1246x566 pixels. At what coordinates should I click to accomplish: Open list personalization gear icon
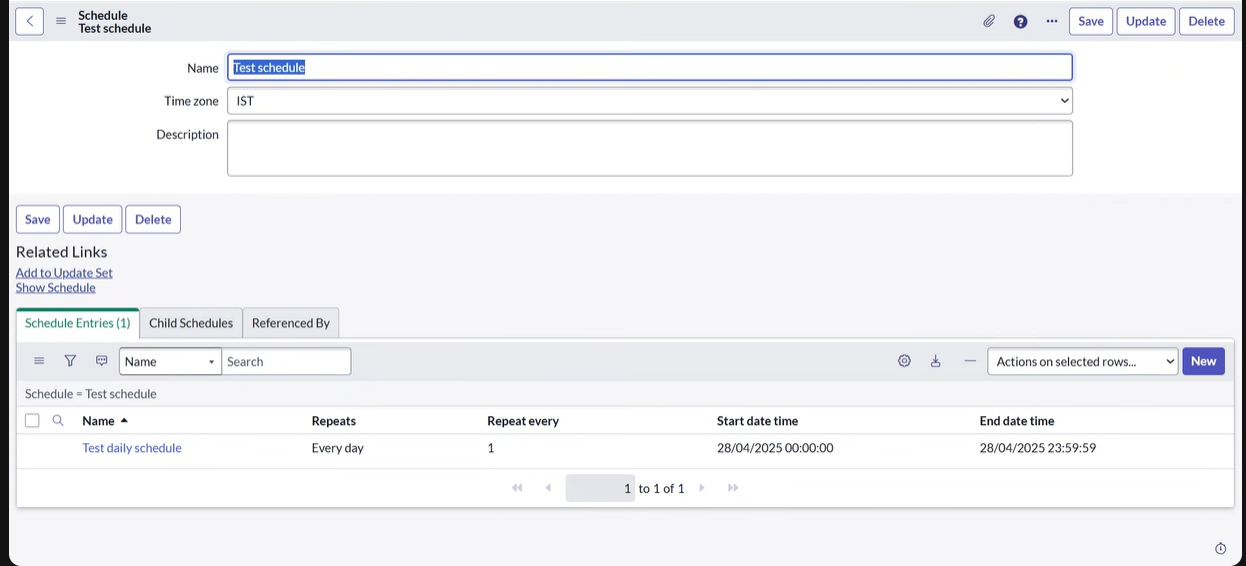[x=904, y=361]
